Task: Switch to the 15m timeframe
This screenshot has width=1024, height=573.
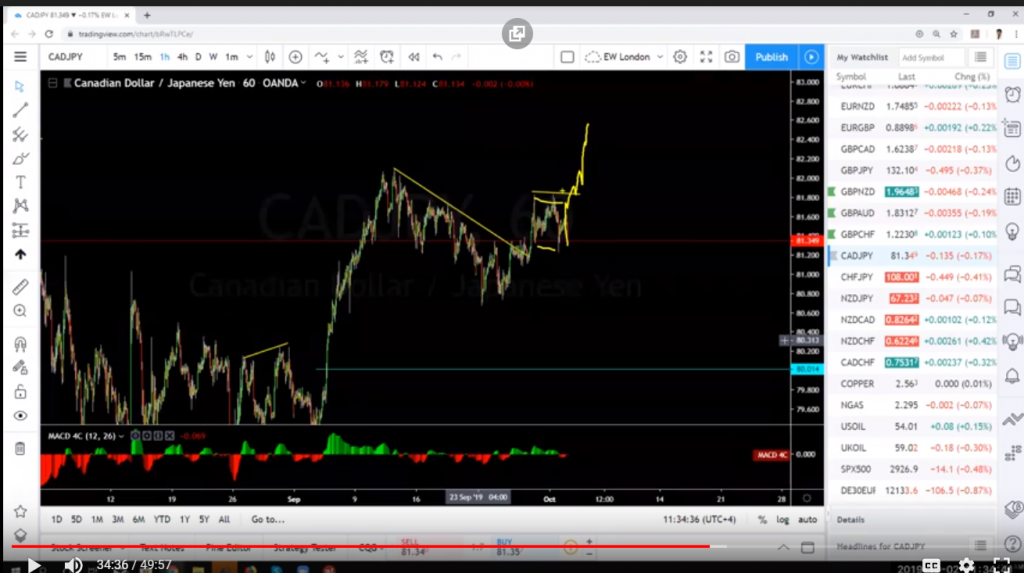Action: pos(142,57)
